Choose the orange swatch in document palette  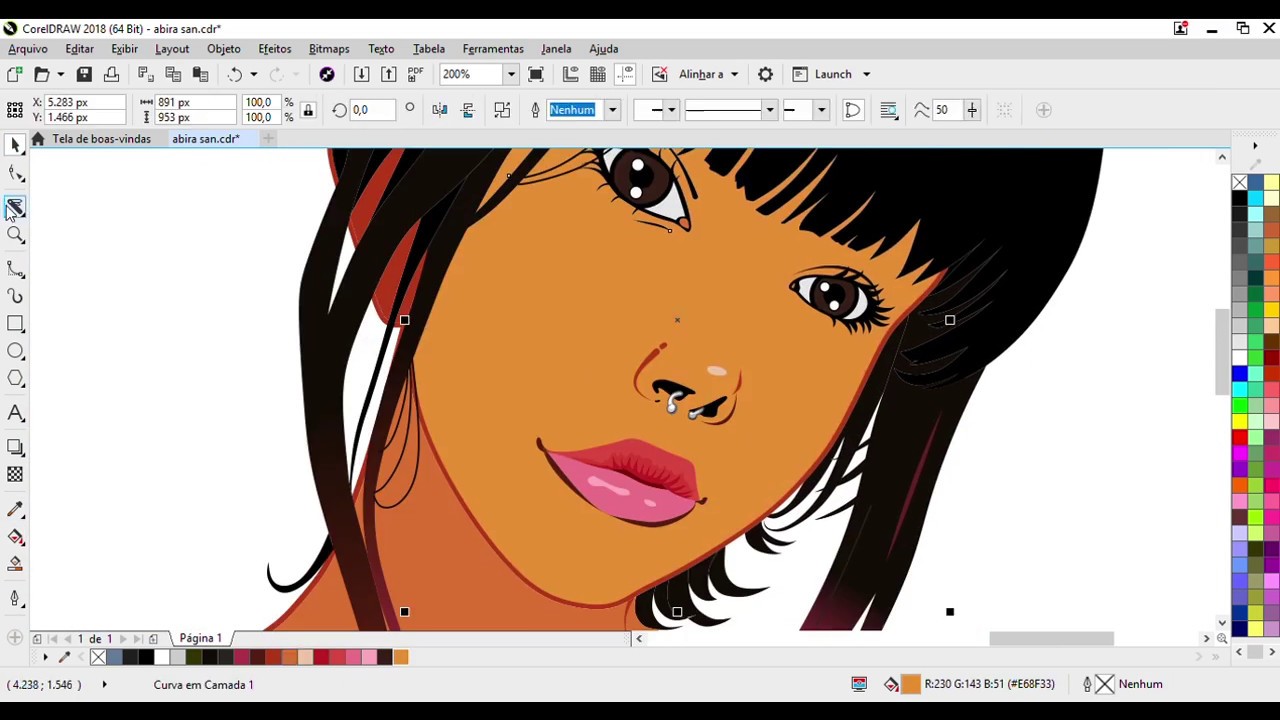[x=401, y=657]
